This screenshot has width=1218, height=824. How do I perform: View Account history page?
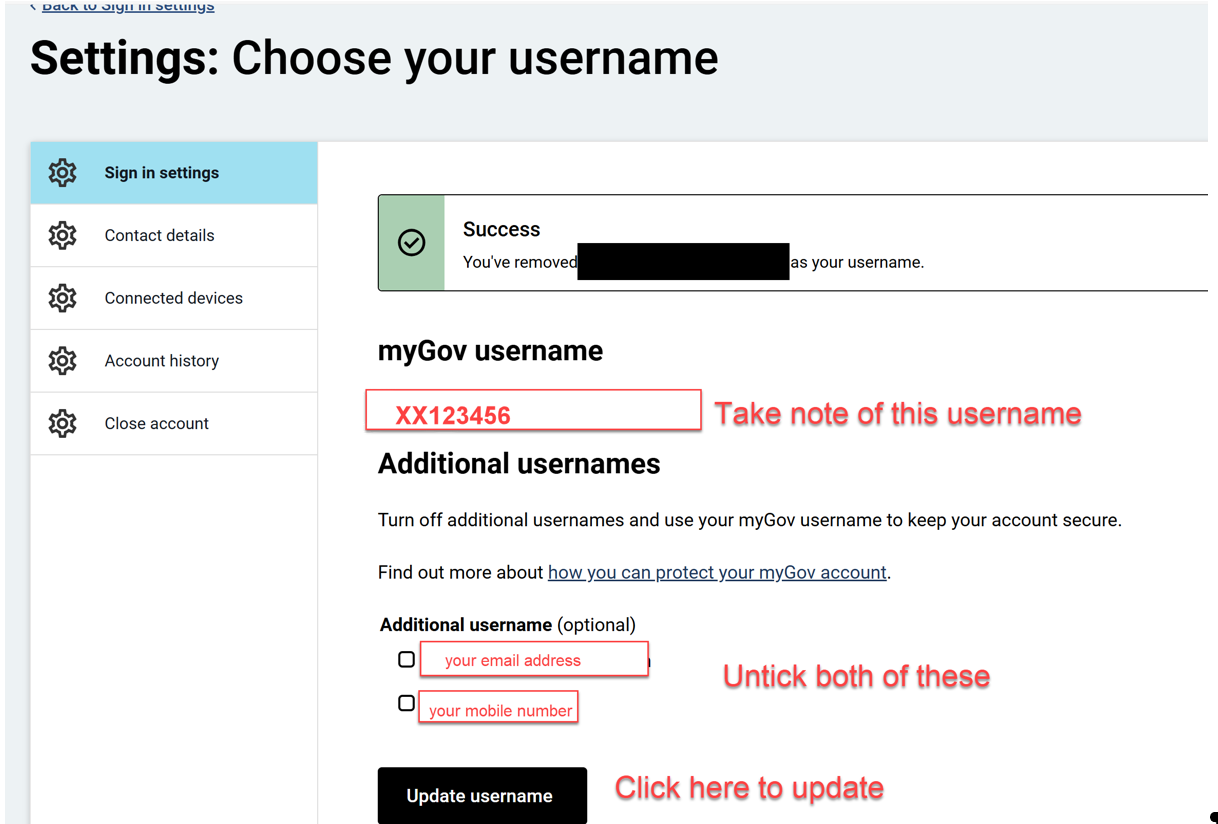(x=161, y=361)
